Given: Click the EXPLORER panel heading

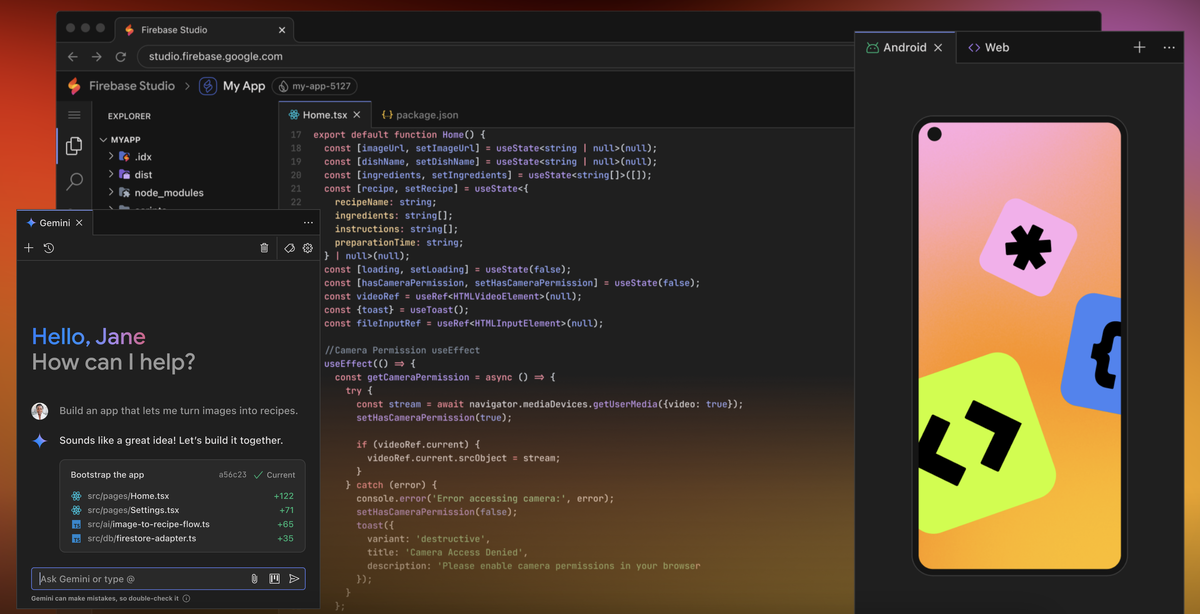Looking at the screenshot, I should click(x=129, y=116).
